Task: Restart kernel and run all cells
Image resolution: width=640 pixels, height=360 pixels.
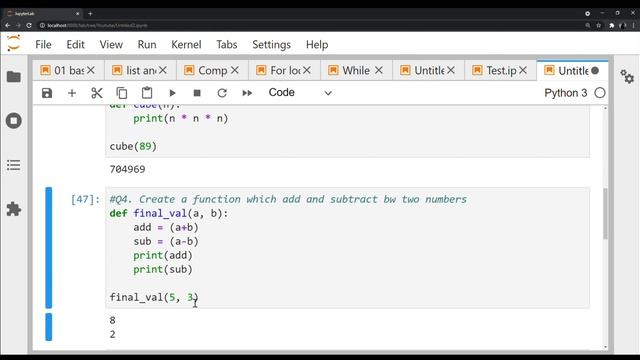Action: (x=247, y=93)
